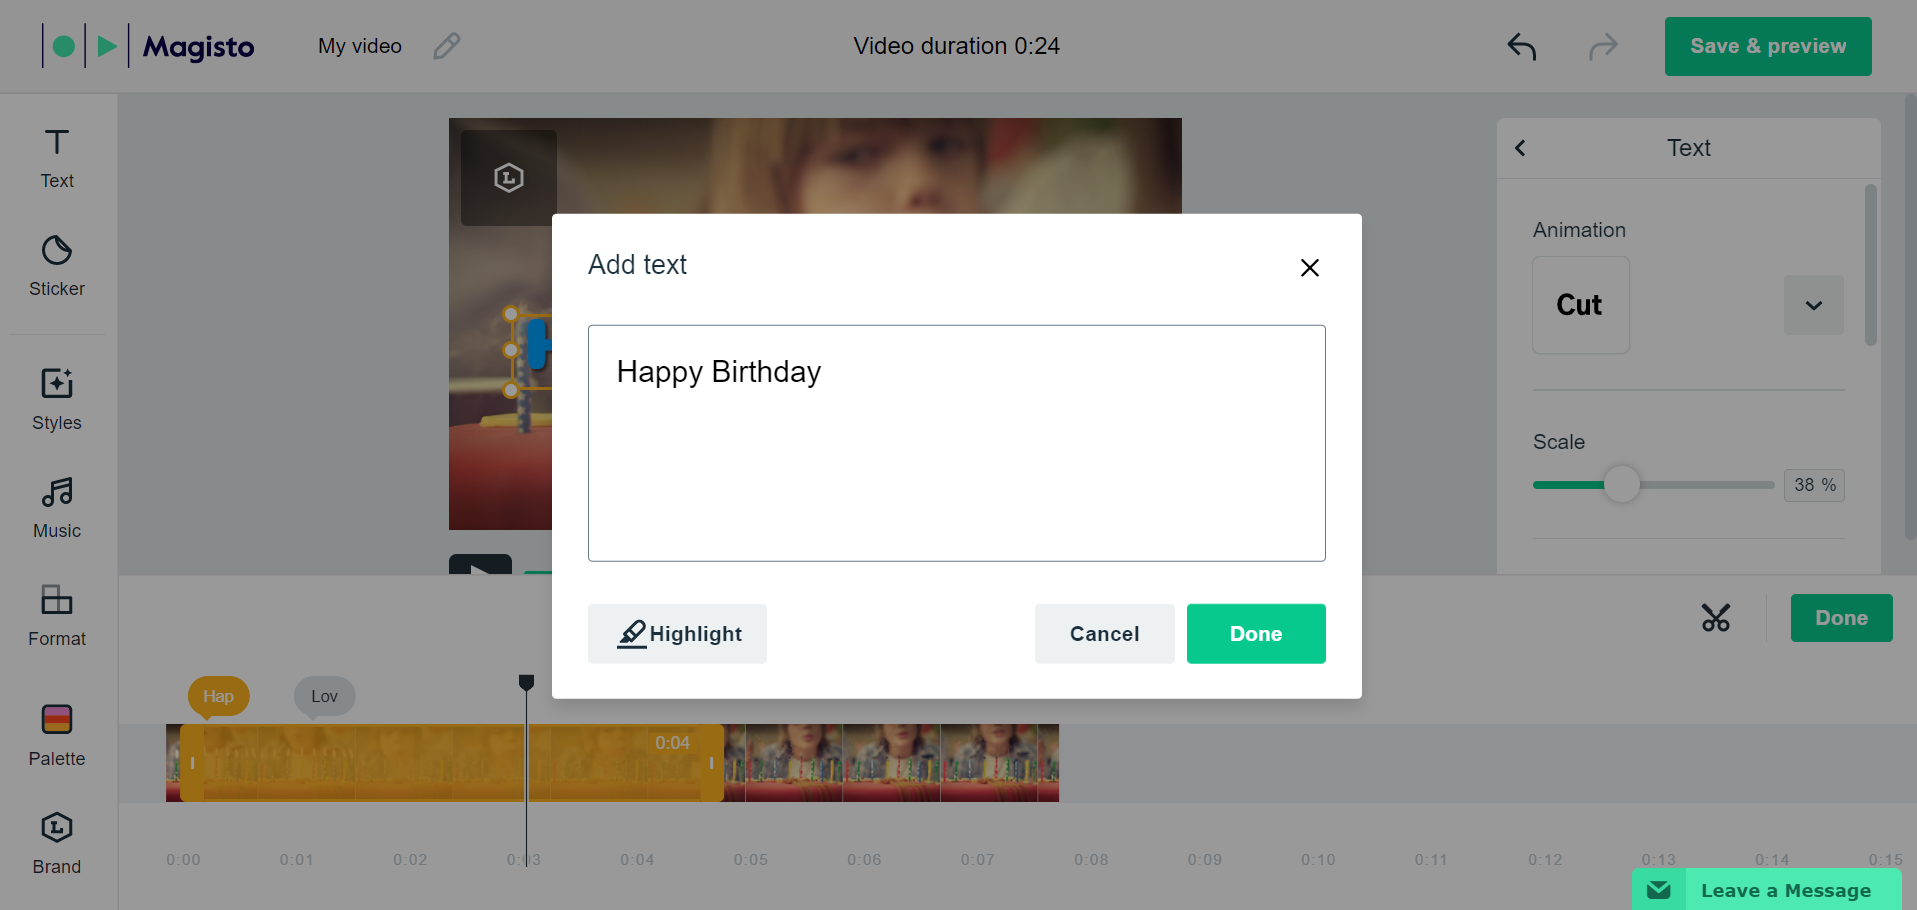Click the scissors cut icon

(x=1716, y=618)
